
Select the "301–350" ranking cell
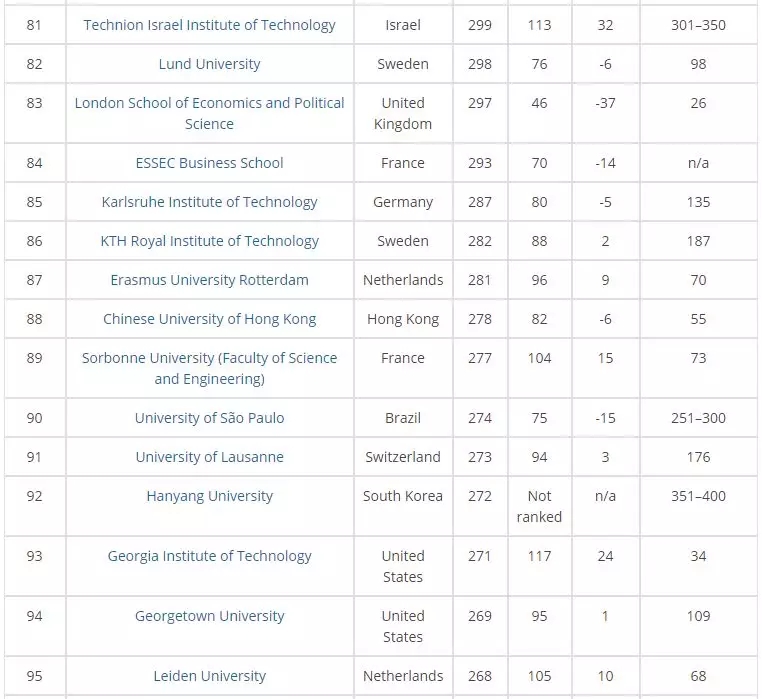pyautogui.click(x=698, y=25)
